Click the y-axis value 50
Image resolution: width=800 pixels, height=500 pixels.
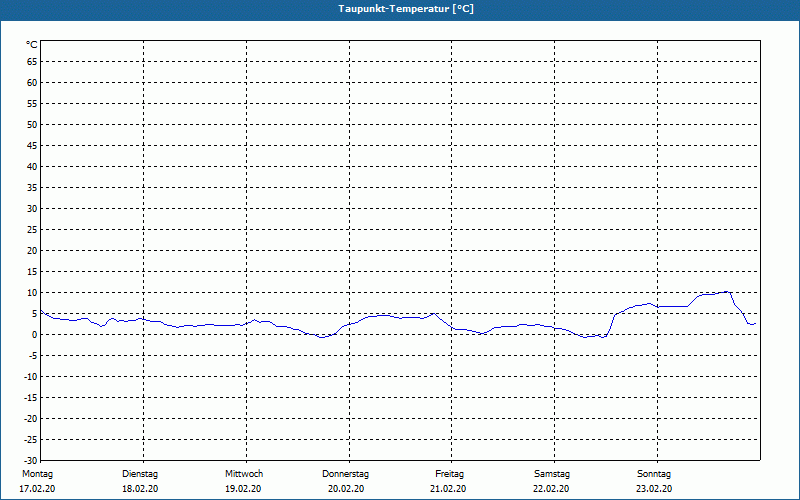[x=32, y=124]
